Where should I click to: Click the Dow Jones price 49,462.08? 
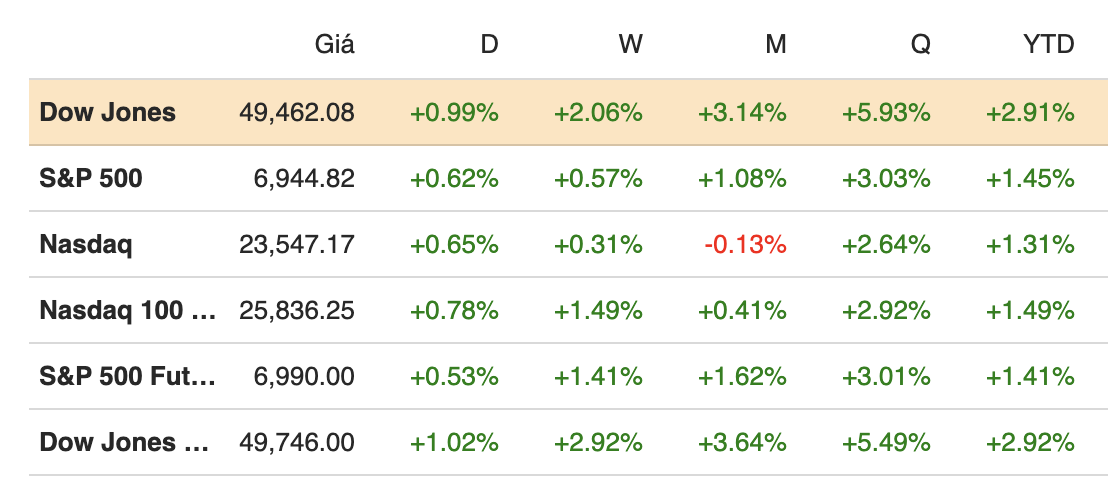pos(297,112)
